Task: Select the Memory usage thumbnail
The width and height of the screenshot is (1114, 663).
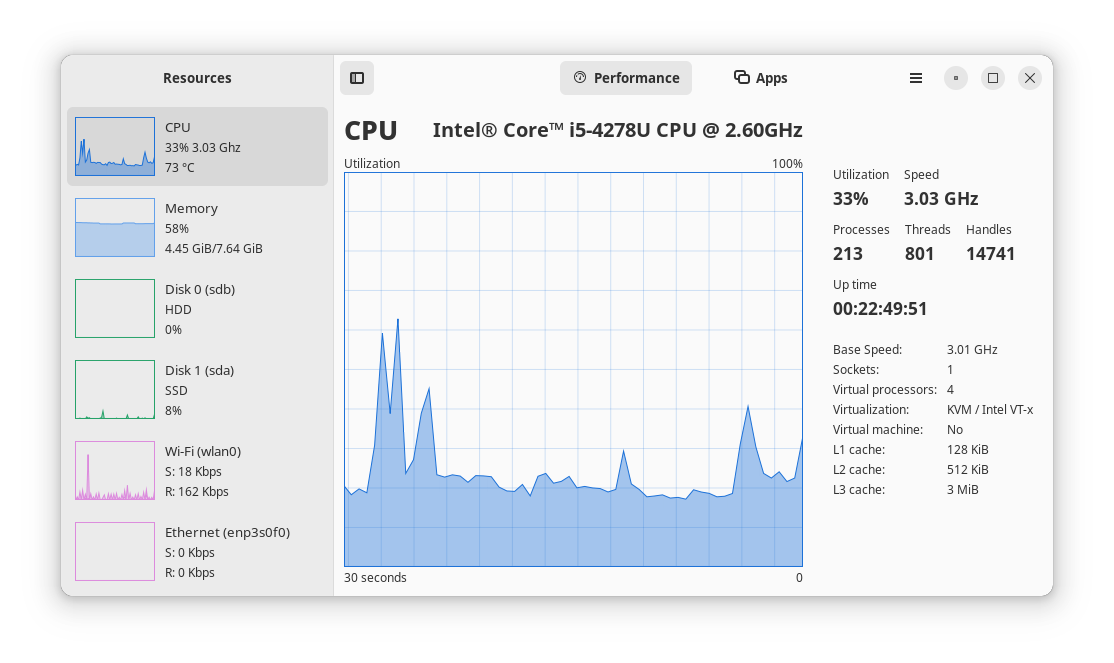Action: coord(115,227)
